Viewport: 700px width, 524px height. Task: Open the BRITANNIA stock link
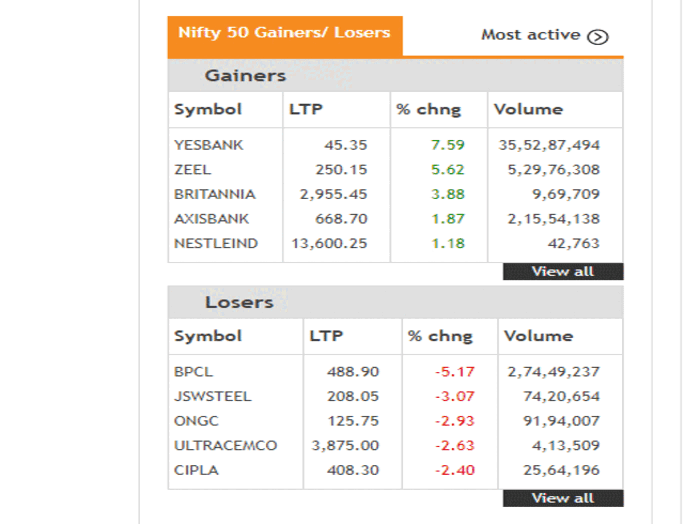[214, 194]
